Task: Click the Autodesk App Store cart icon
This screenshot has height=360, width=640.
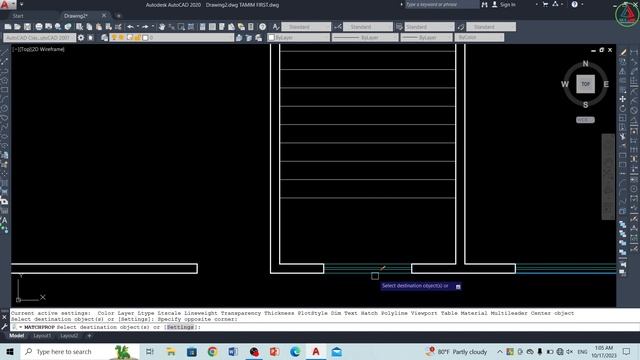Action: point(545,4)
